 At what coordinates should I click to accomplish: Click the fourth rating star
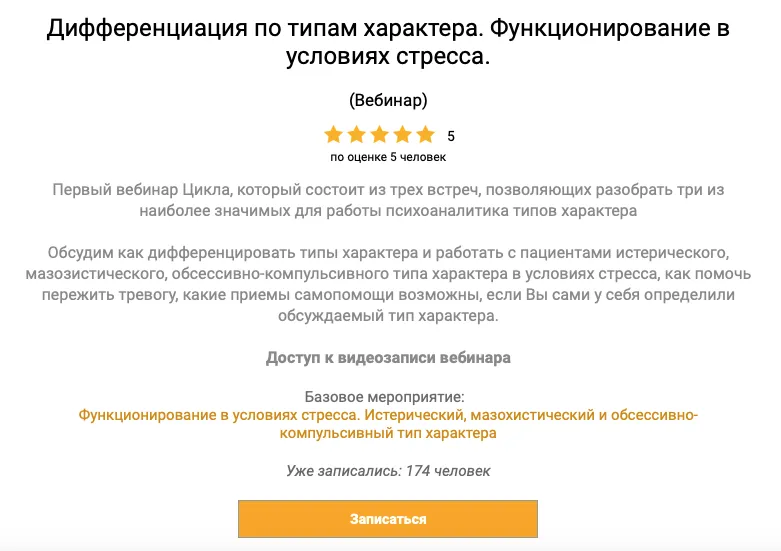(403, 135)
